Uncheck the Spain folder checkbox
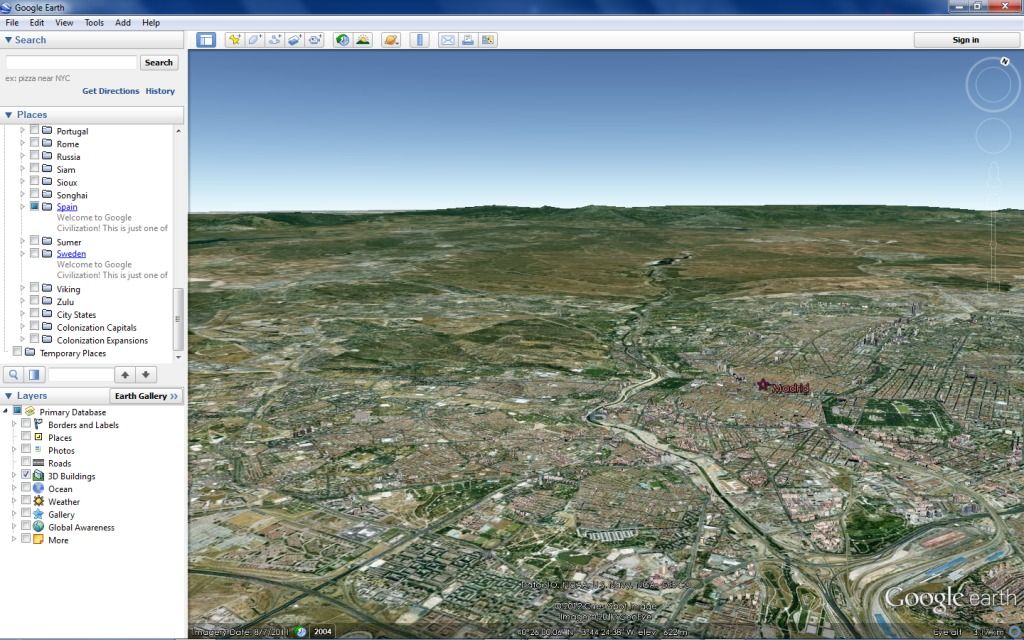Image resolution: width=1024 pixels, height=640 pixels. [x=35, y=206]
